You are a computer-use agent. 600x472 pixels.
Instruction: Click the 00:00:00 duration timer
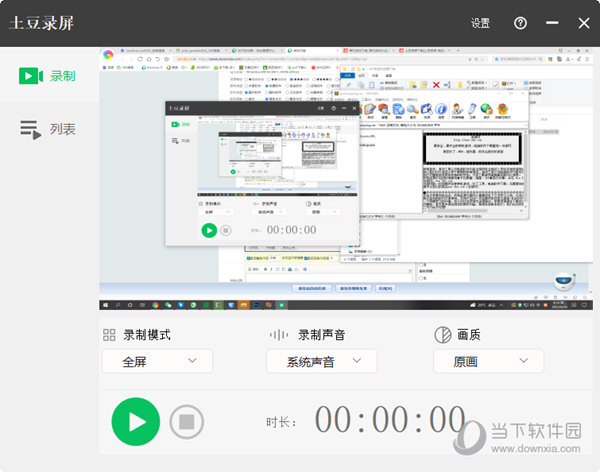(390, 419)
